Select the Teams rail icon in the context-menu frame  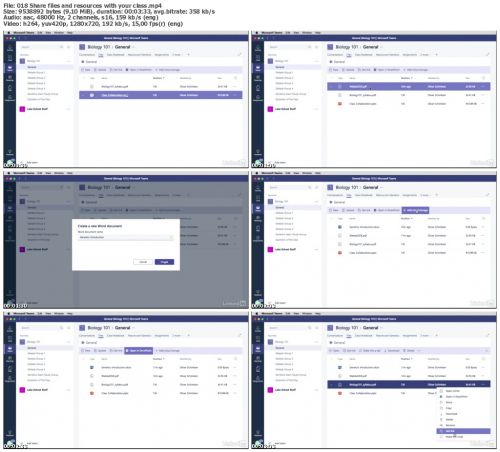click(258, 349)
